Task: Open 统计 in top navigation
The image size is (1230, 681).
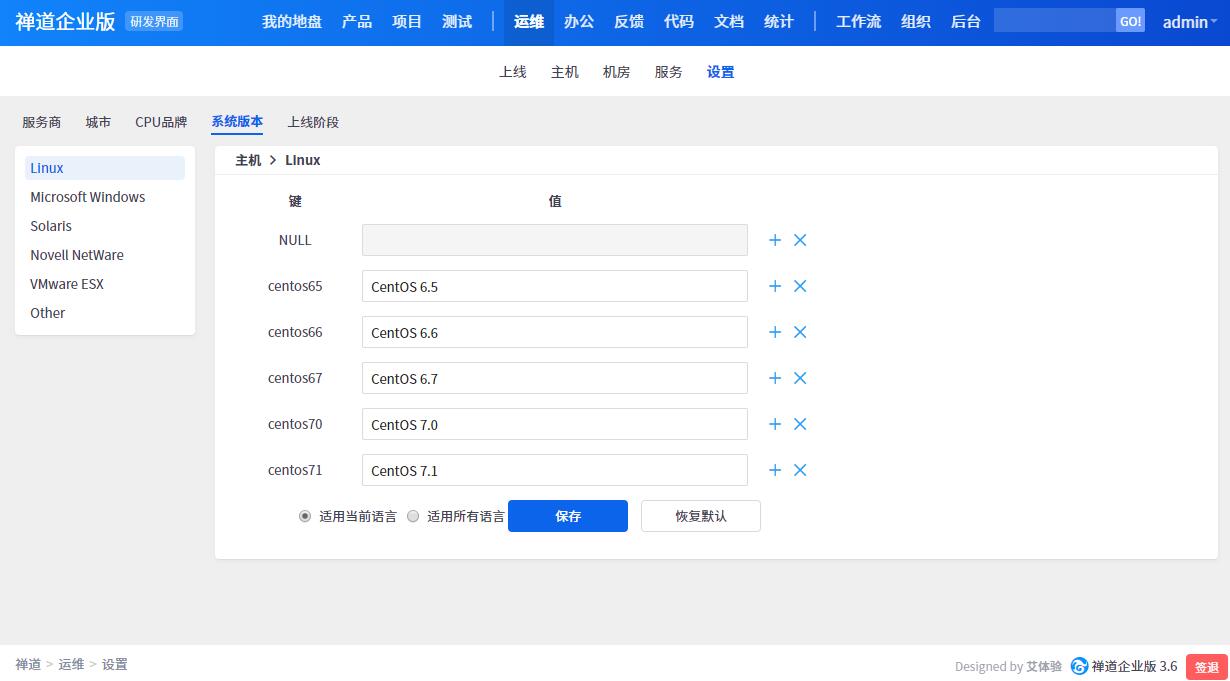Action: (x=779, y=22)
